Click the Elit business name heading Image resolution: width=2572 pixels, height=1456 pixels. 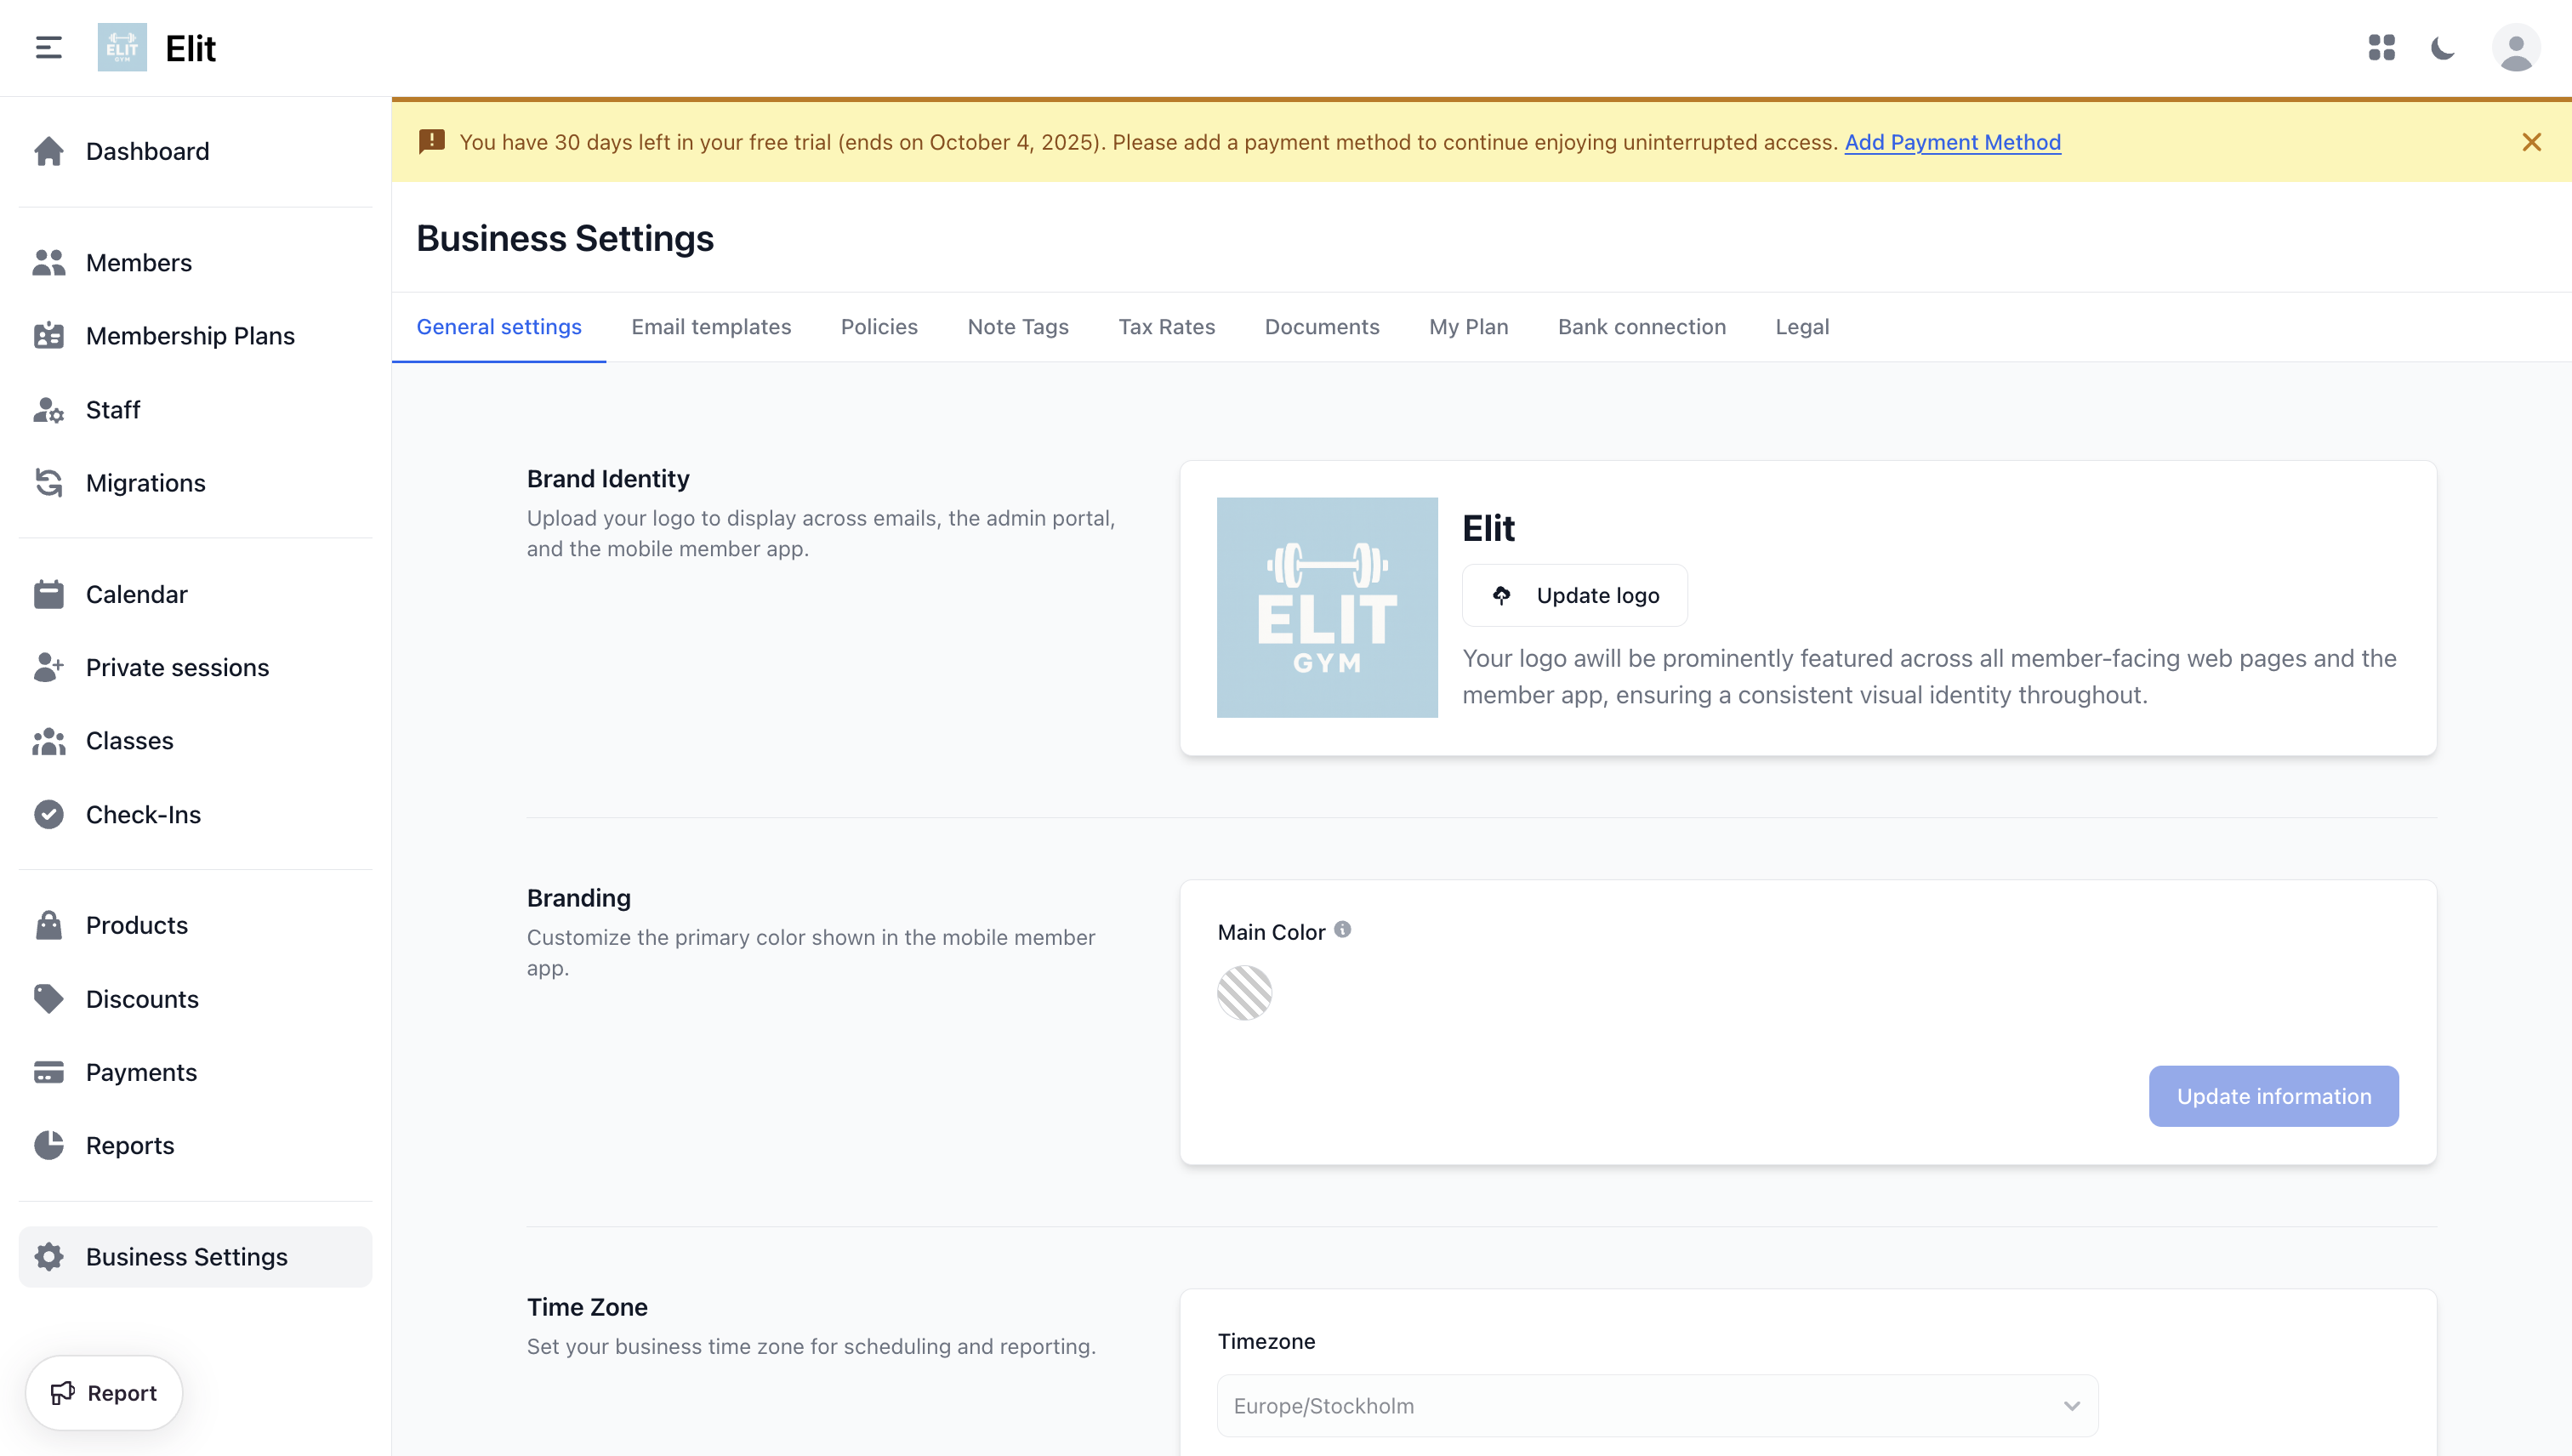1488,528
